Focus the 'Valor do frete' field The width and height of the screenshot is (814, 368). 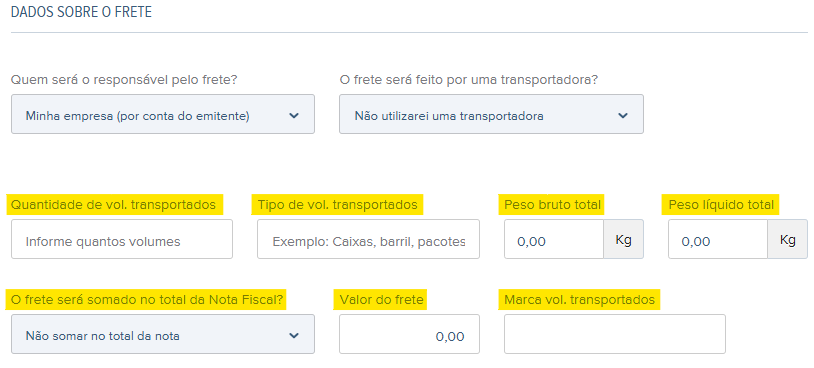point(409,334)
